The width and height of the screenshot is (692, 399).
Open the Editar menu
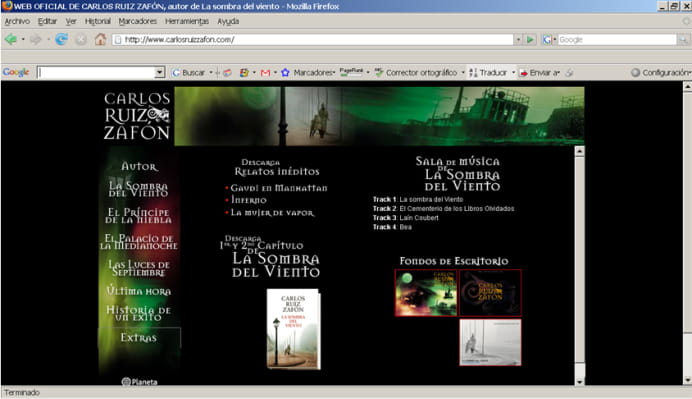(47, 21)
